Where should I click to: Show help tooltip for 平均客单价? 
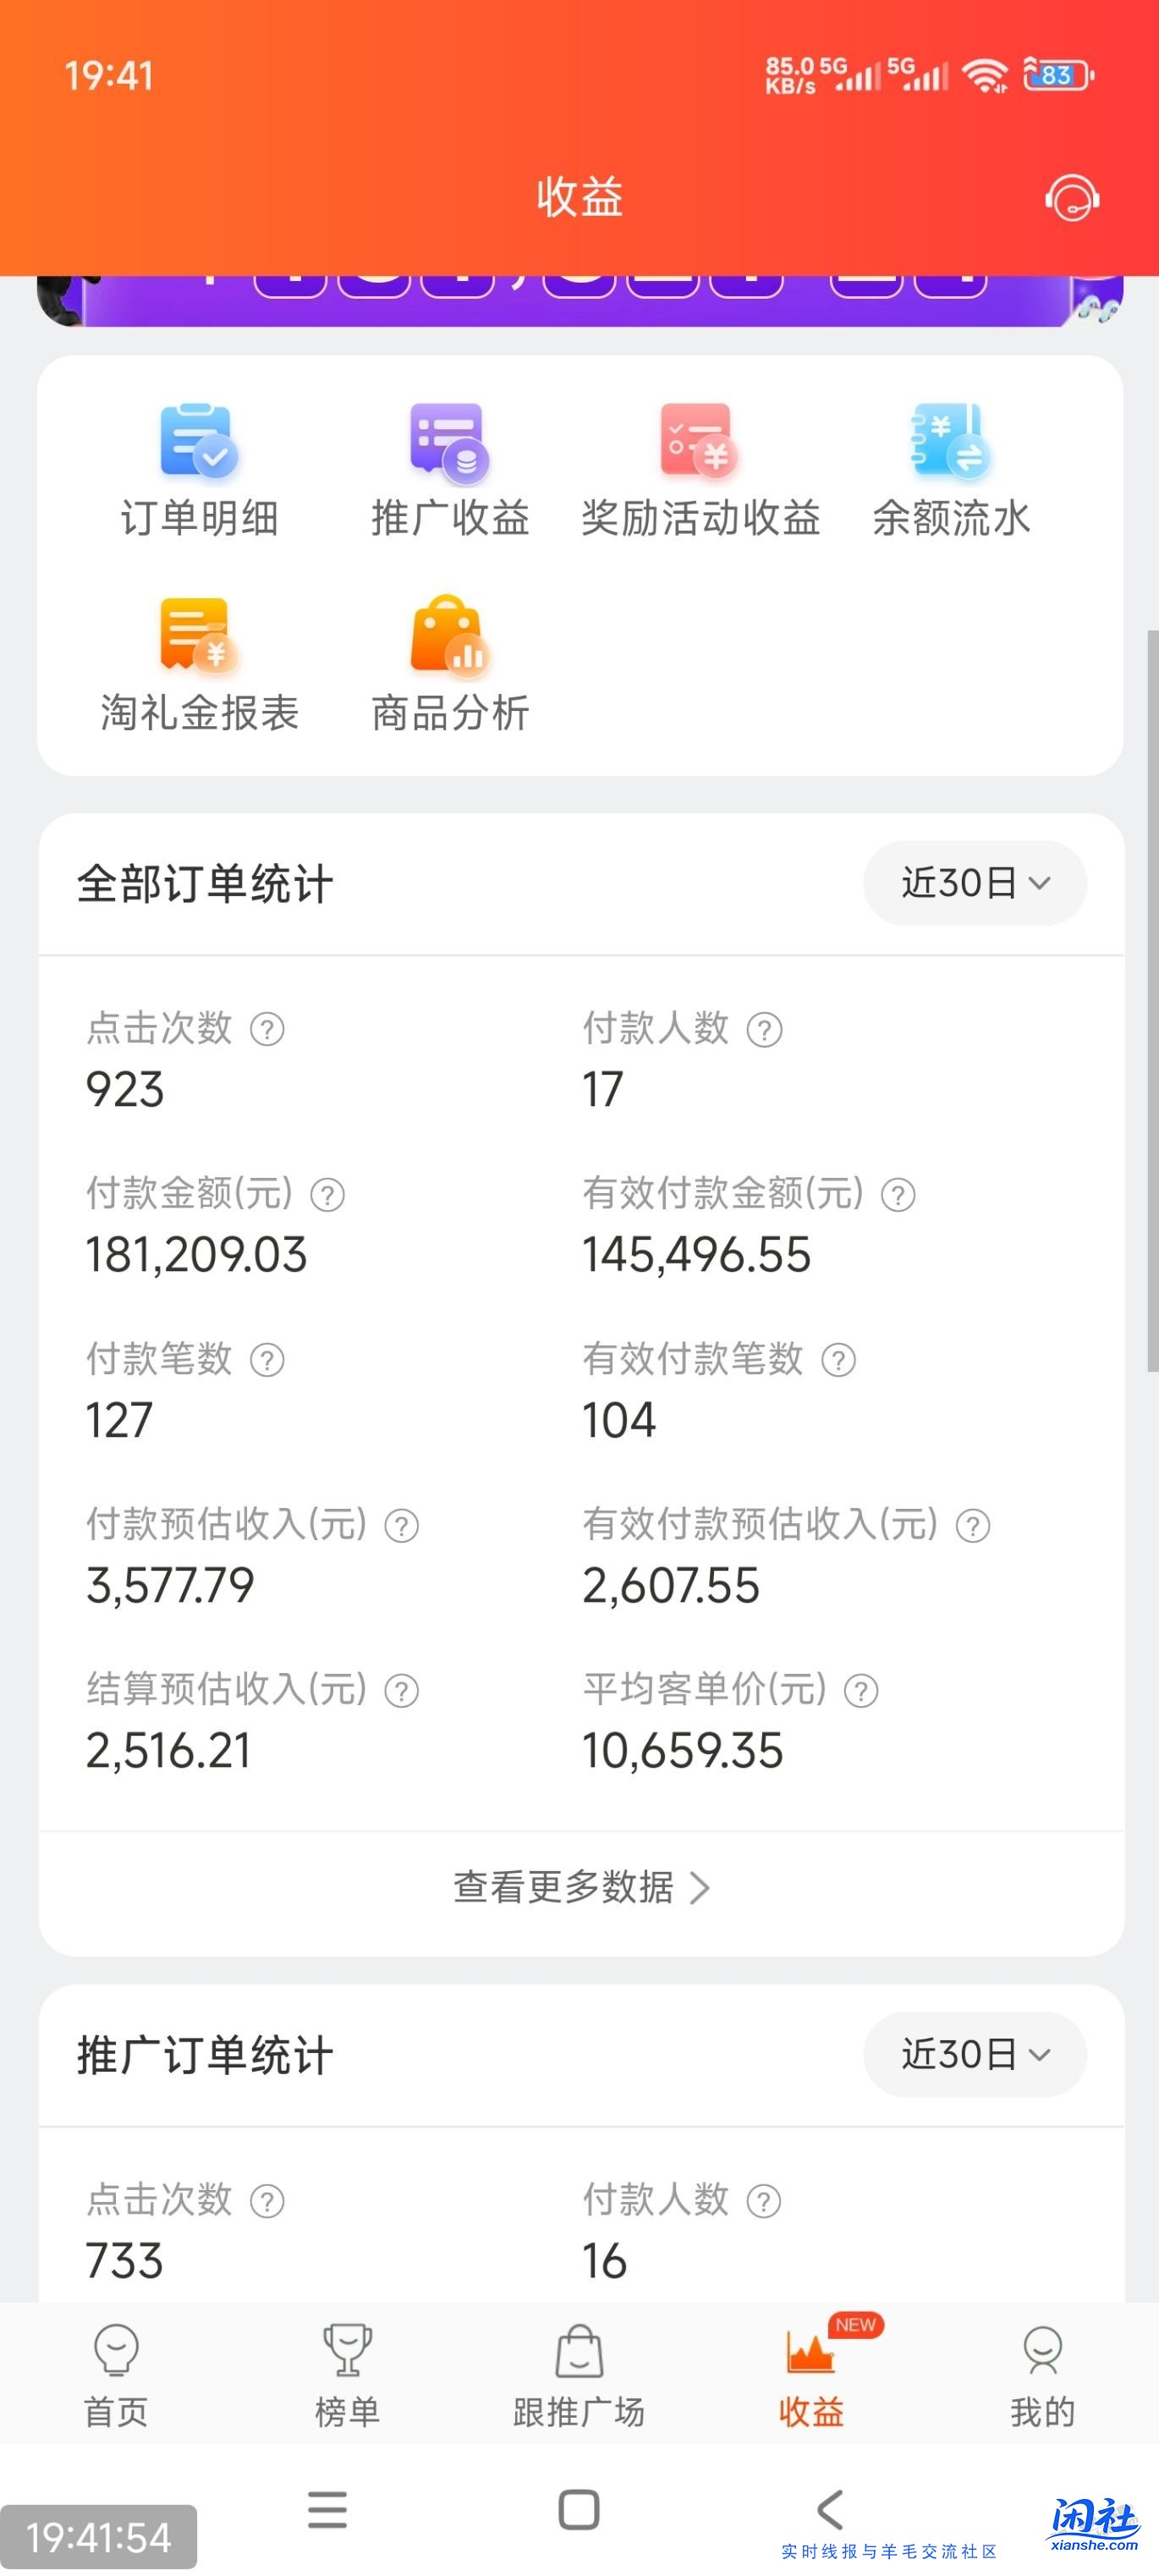tap(861, 1689)
